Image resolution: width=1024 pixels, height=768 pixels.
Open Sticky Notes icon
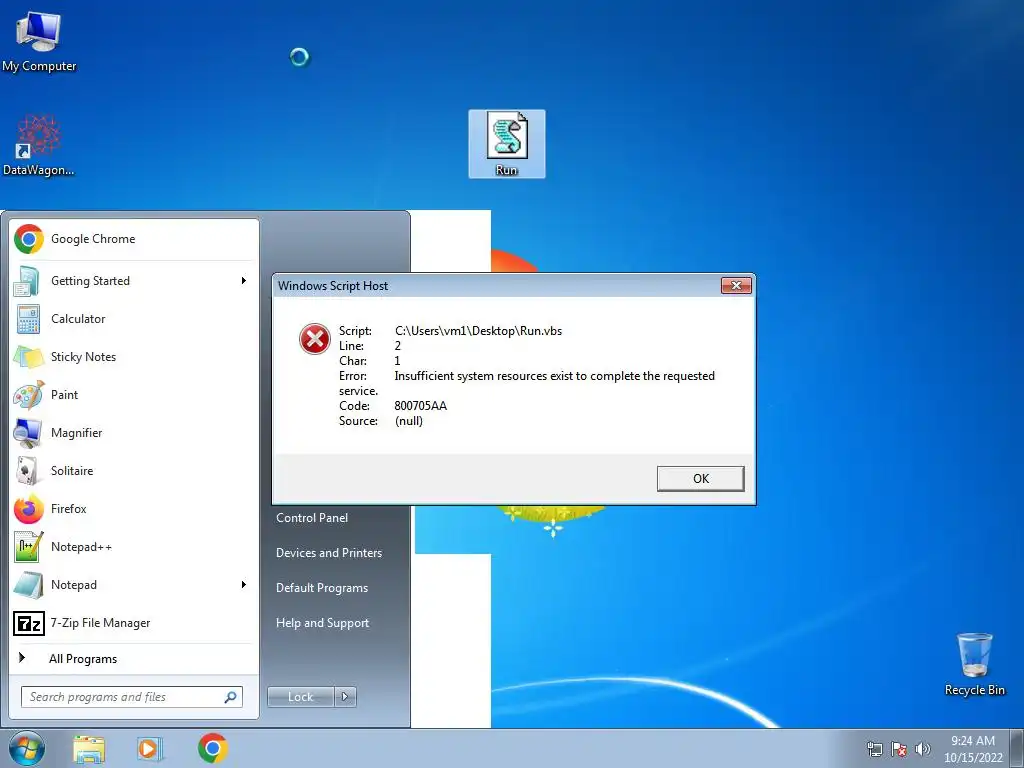point(28,357)
